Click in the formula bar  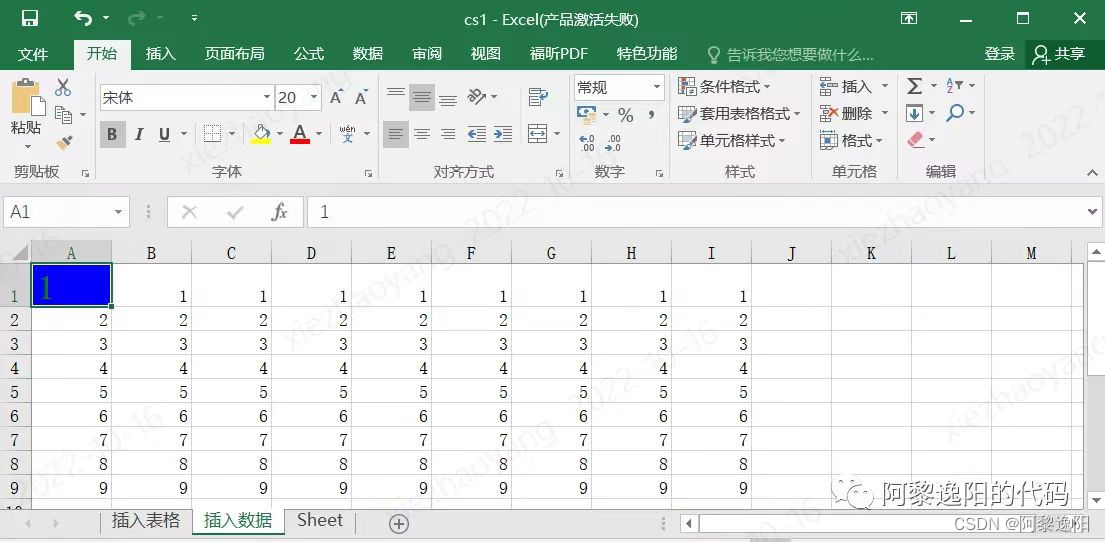(x=695, y=212)
